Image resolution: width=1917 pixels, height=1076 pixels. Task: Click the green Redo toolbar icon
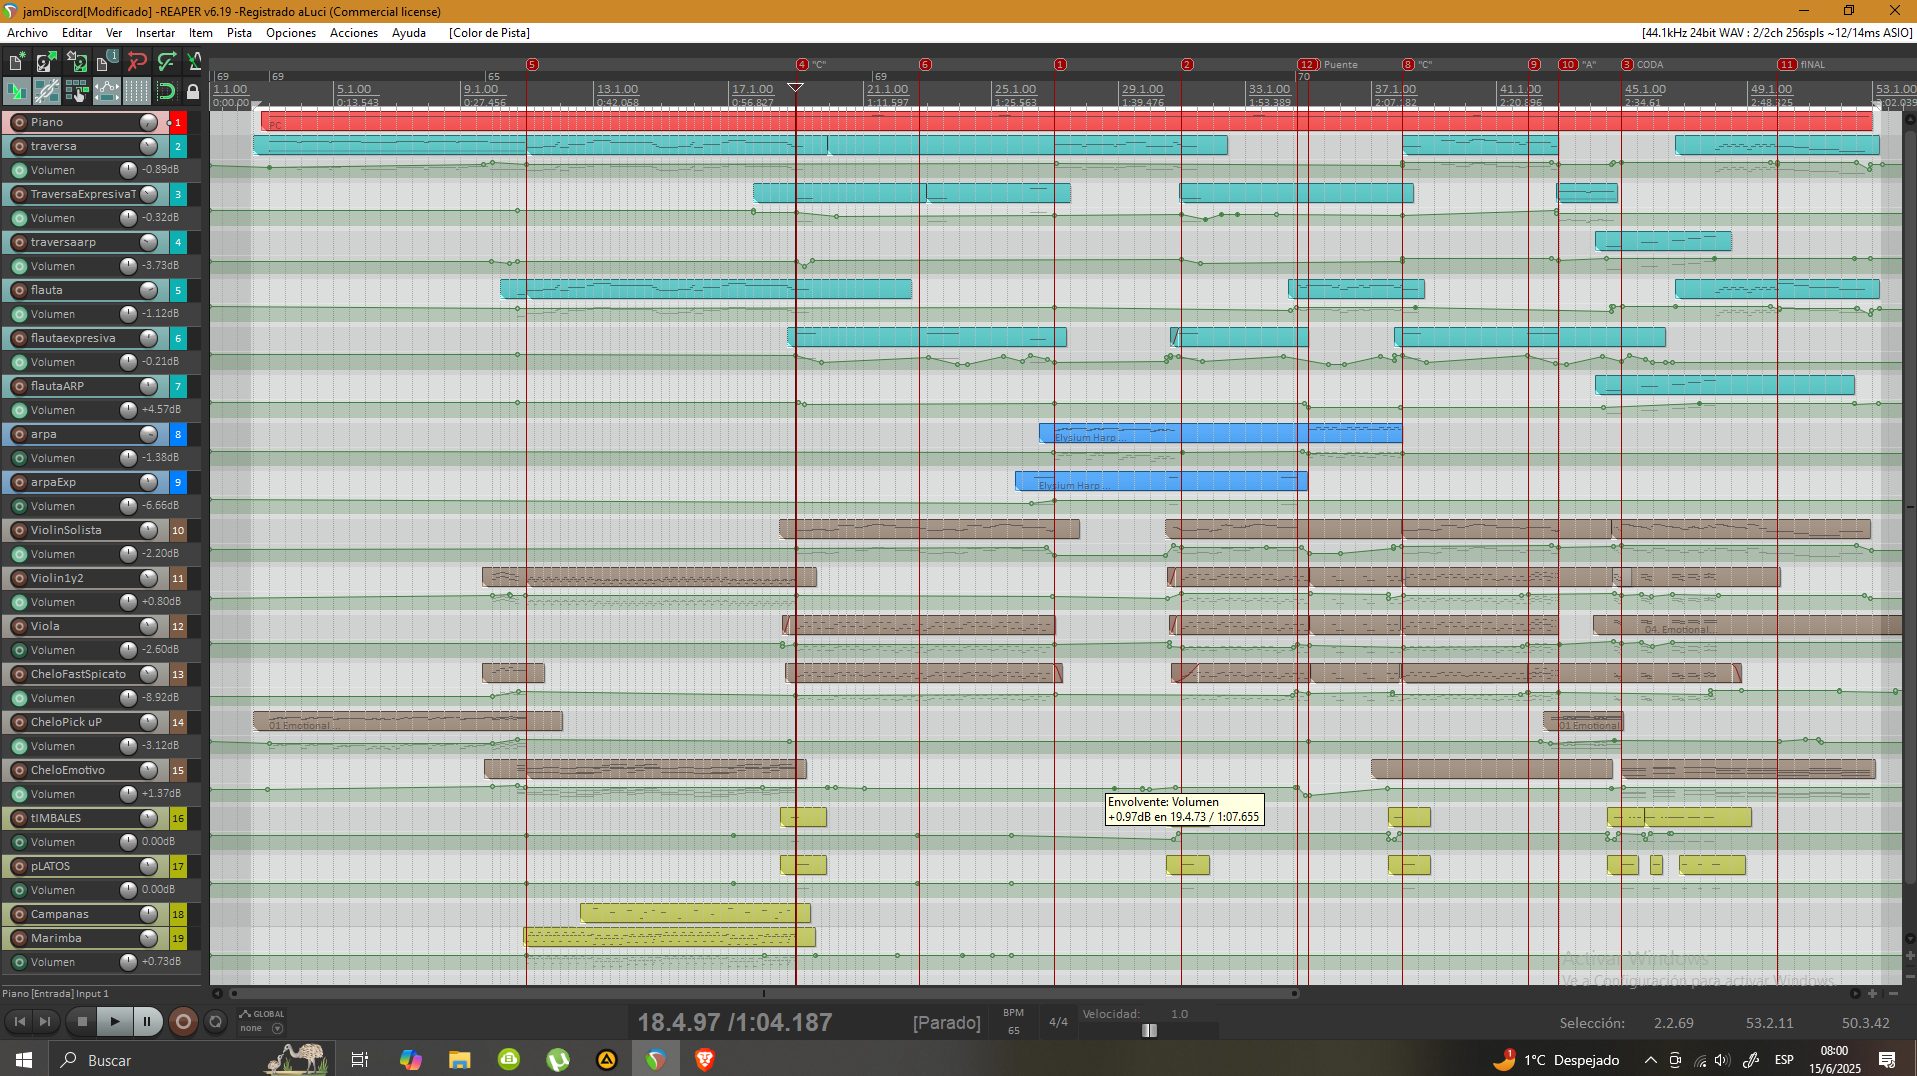point(166,62)
